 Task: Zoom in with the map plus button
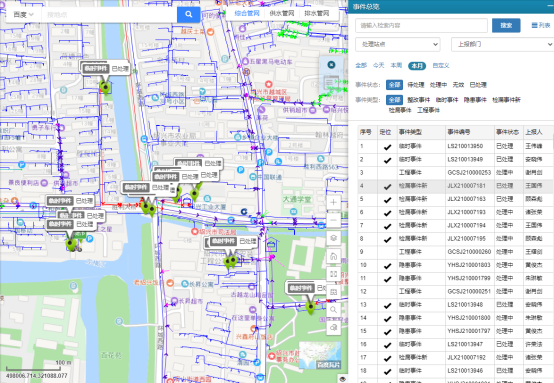point(333,202)
